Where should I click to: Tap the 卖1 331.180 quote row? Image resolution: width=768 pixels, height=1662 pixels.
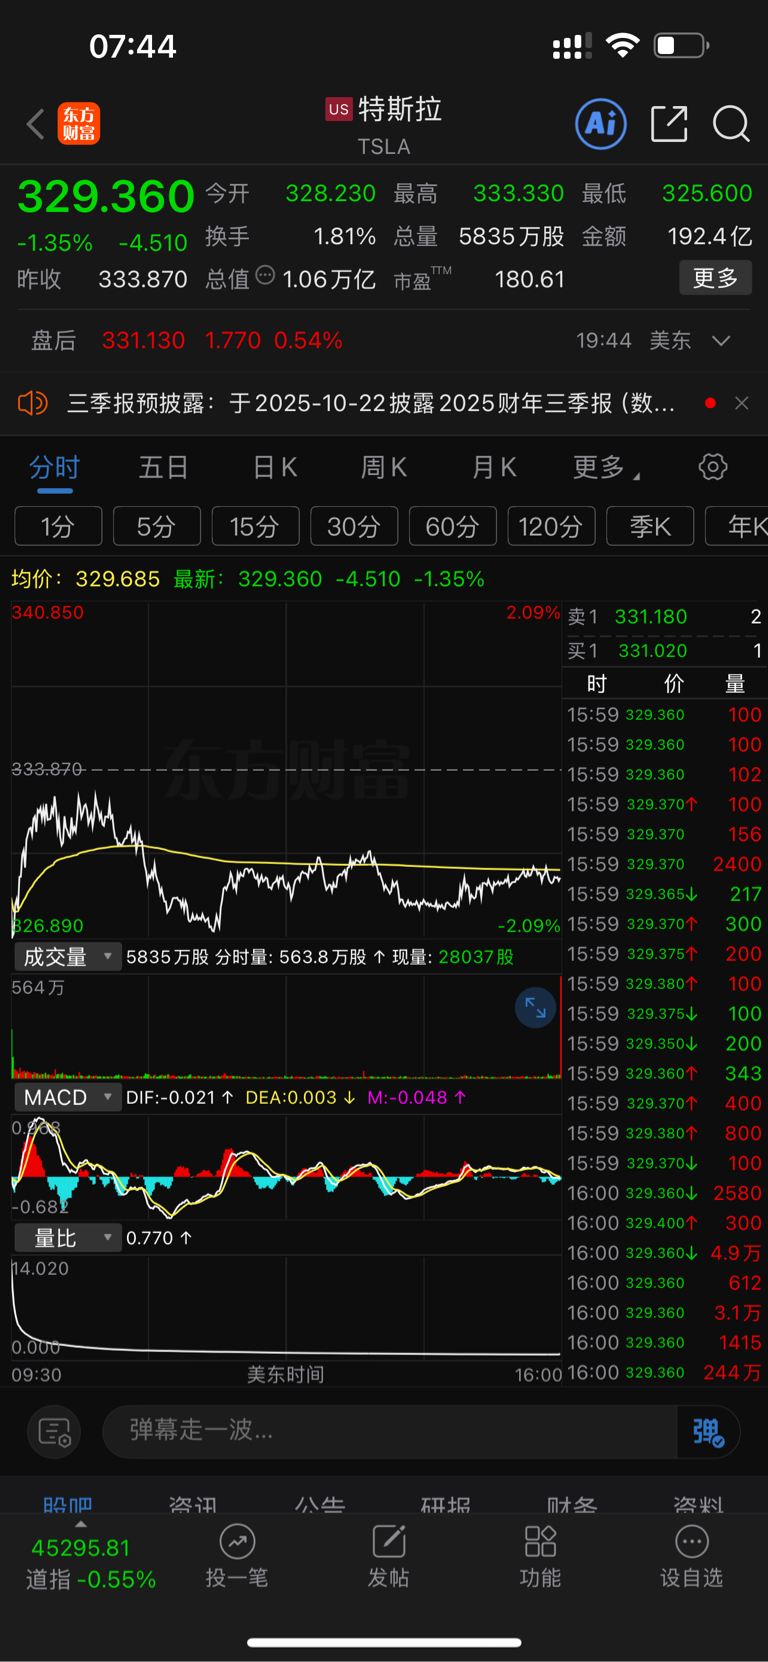pyautogui.click(x=665, y=617)
